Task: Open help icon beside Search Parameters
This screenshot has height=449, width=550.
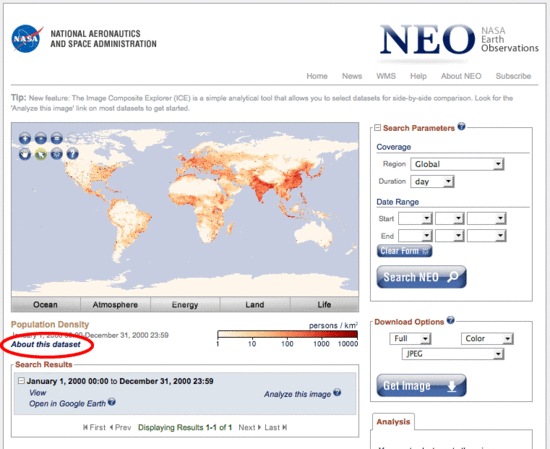Action: [461, 126]
